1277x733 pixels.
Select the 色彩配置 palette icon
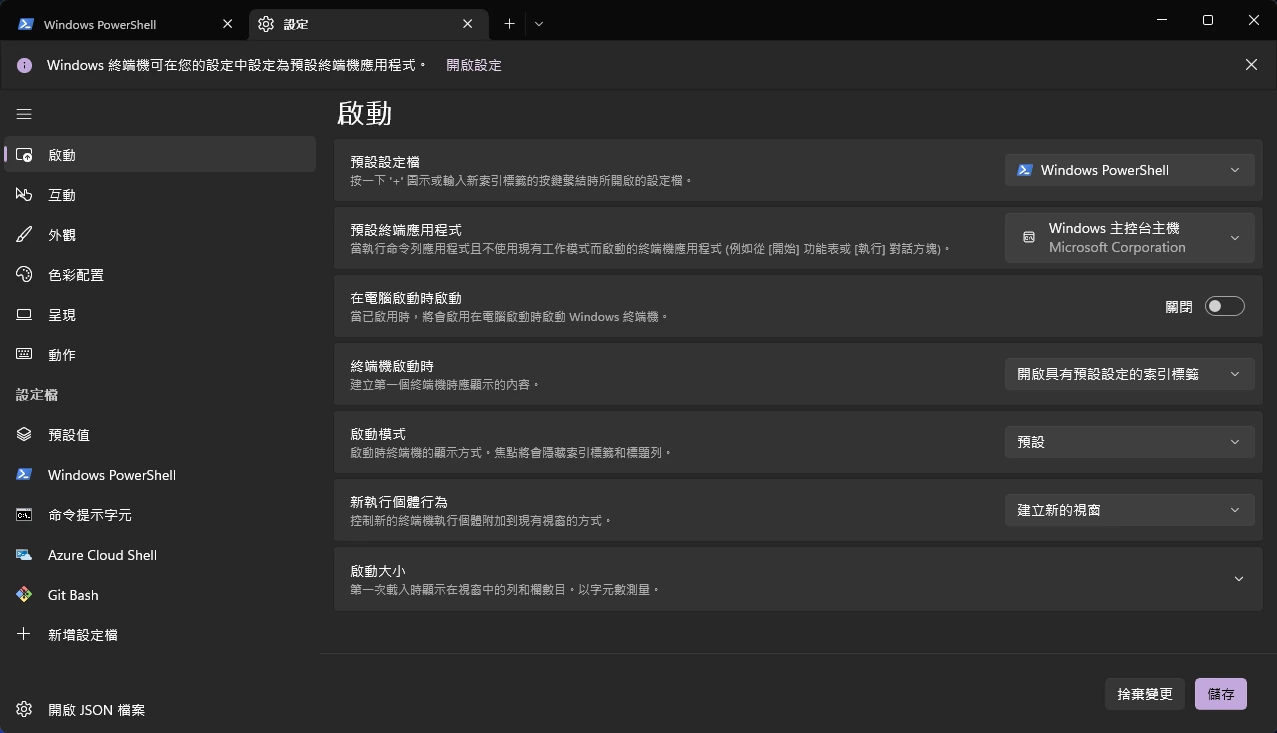(25, 275)
